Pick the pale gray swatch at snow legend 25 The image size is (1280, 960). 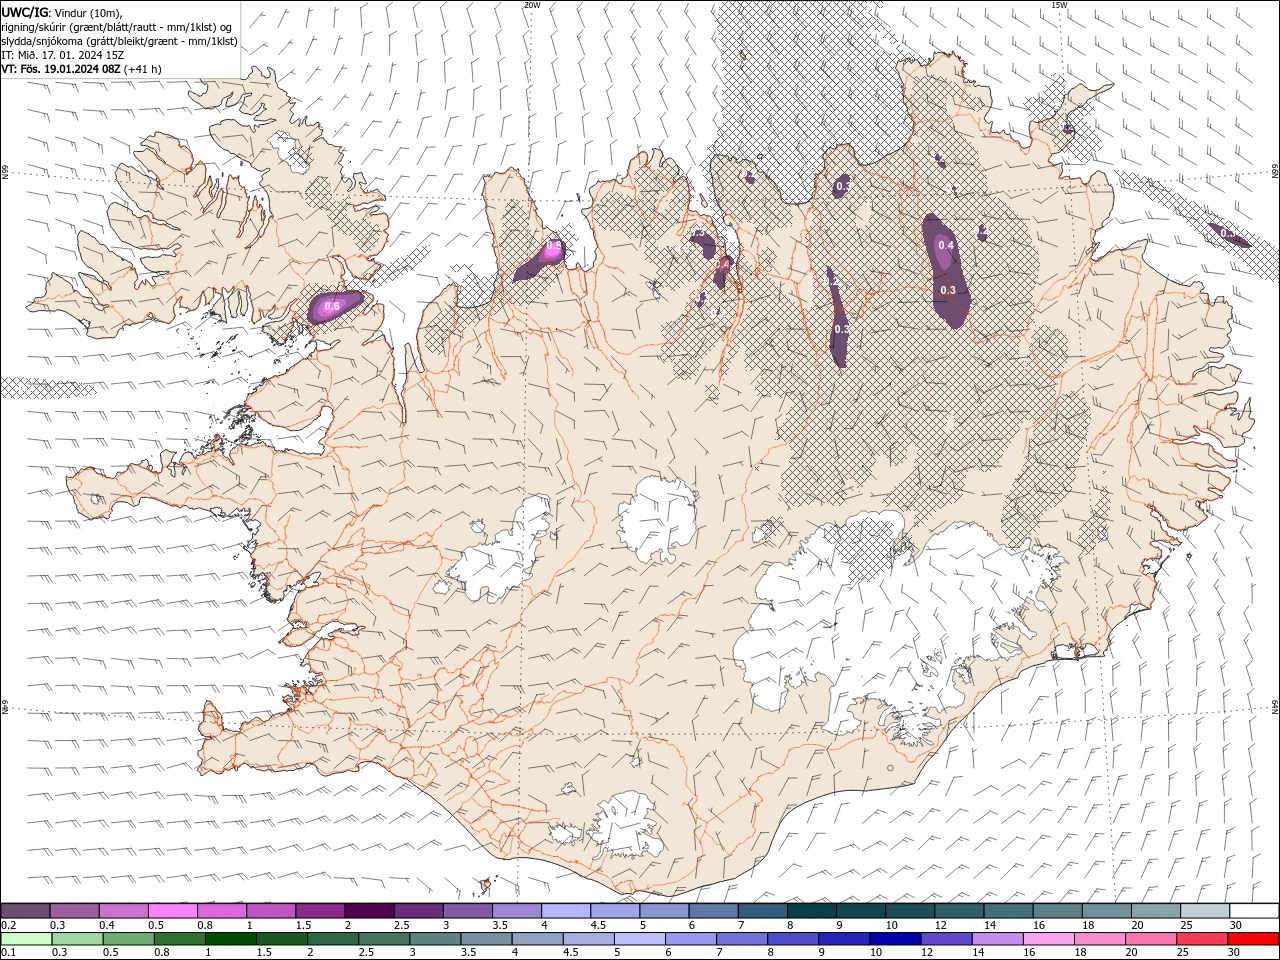point(1205,910)
